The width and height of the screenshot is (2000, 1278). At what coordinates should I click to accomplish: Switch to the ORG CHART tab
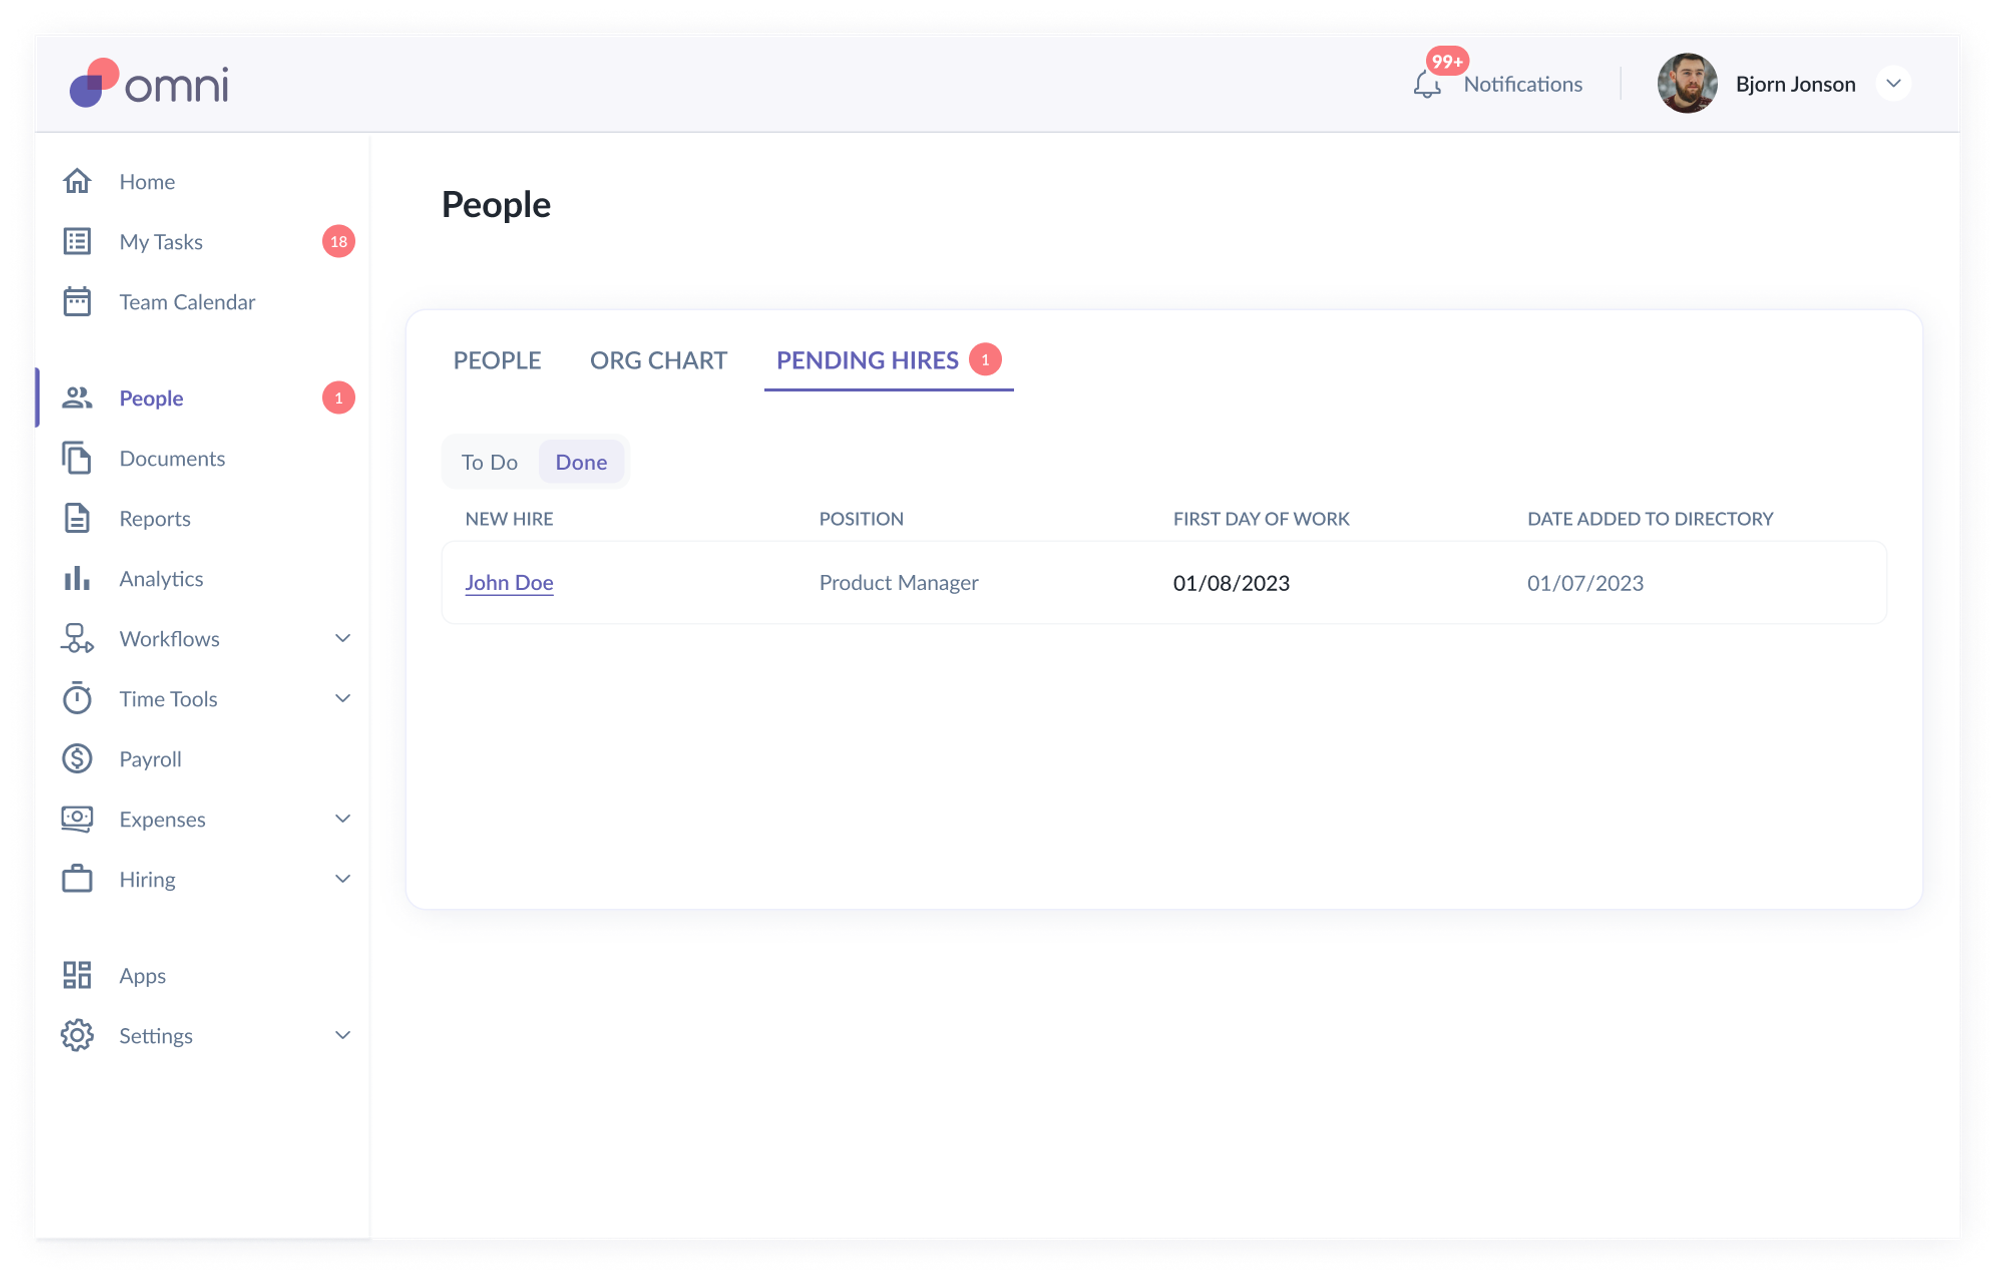click(x=658, y=360)
